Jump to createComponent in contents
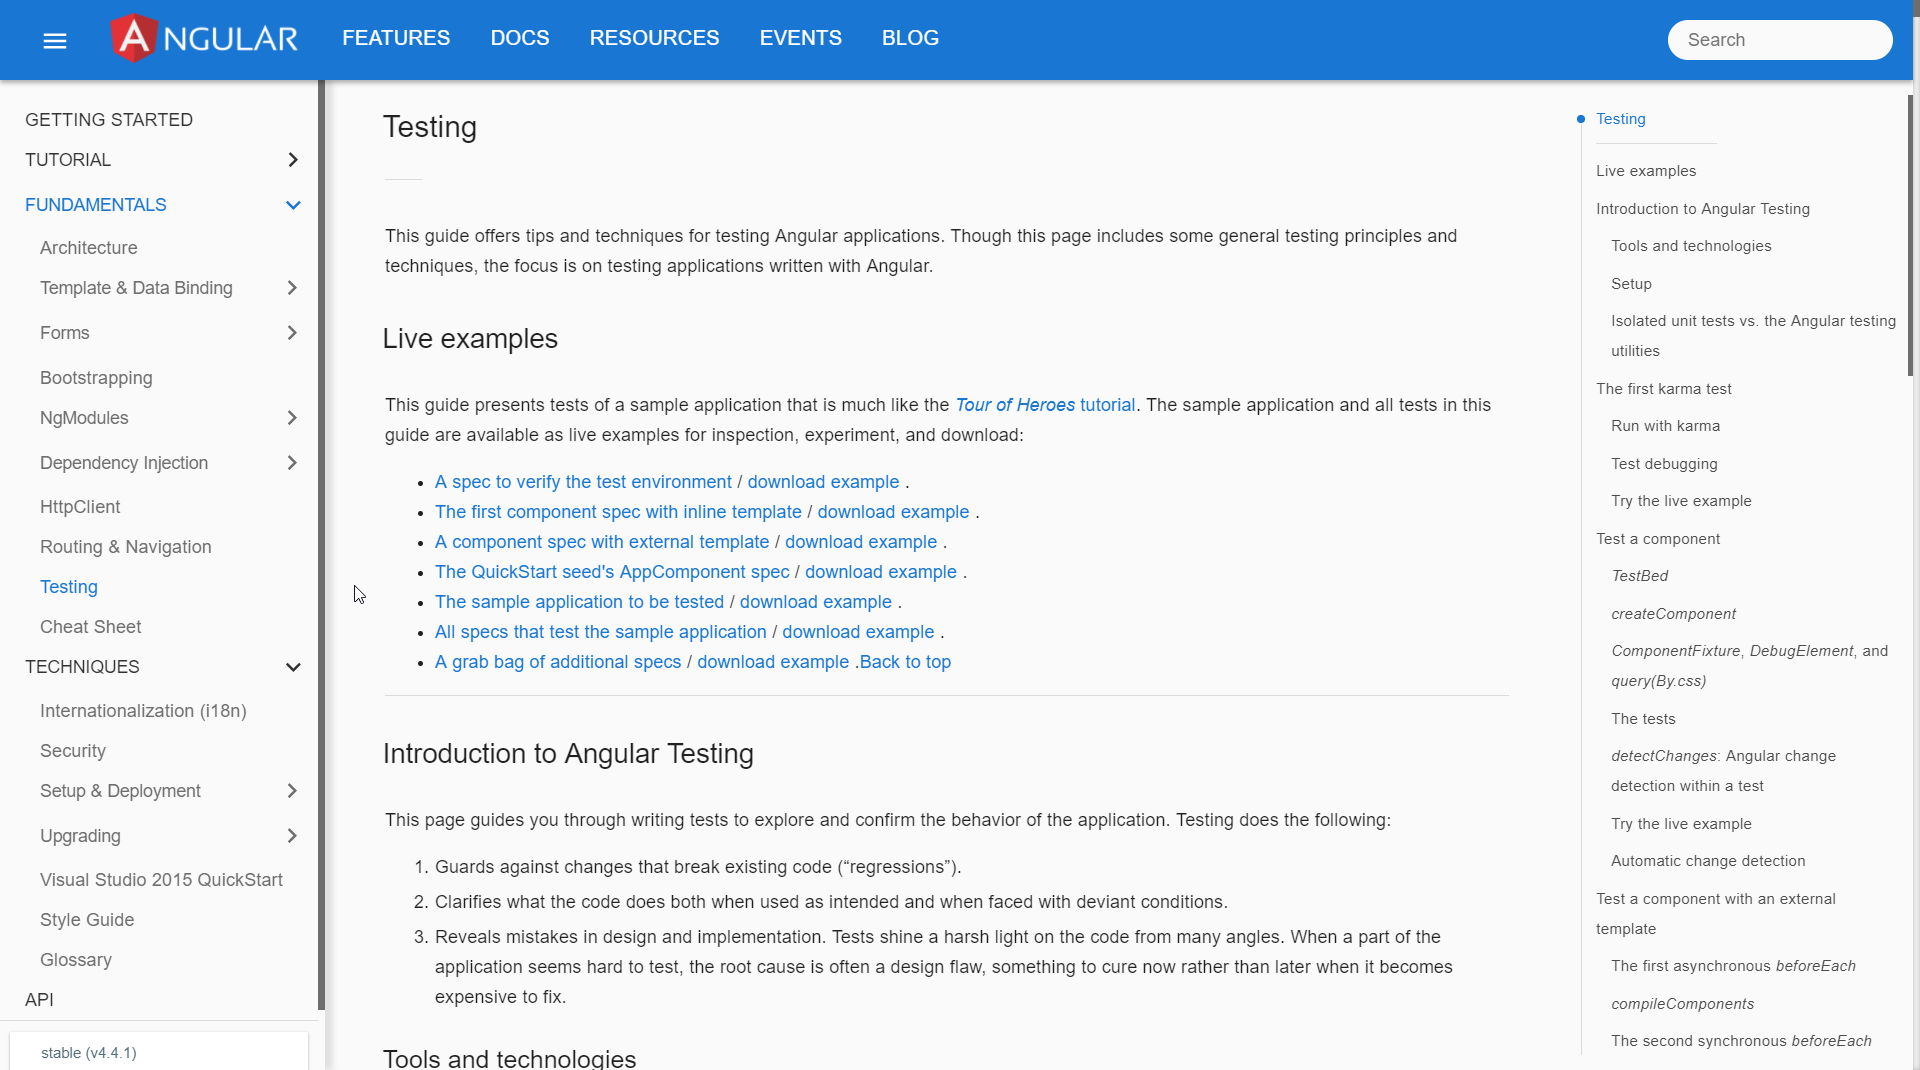Viewport: 1920px width, 1070px height. pos(1674,614)
